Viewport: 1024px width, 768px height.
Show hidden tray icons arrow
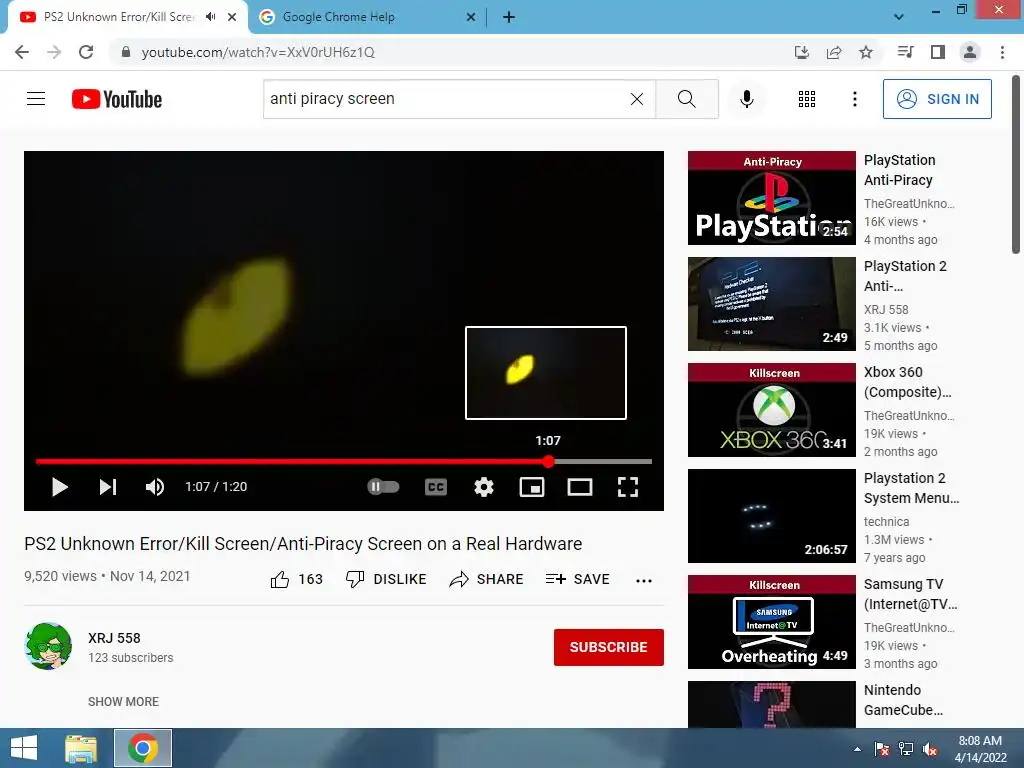857,749
